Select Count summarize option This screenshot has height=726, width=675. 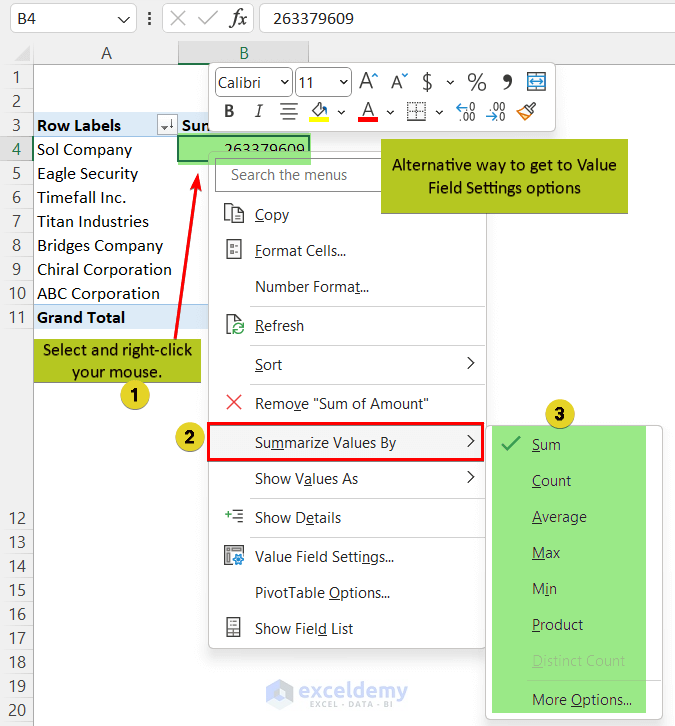pos(574,481)
